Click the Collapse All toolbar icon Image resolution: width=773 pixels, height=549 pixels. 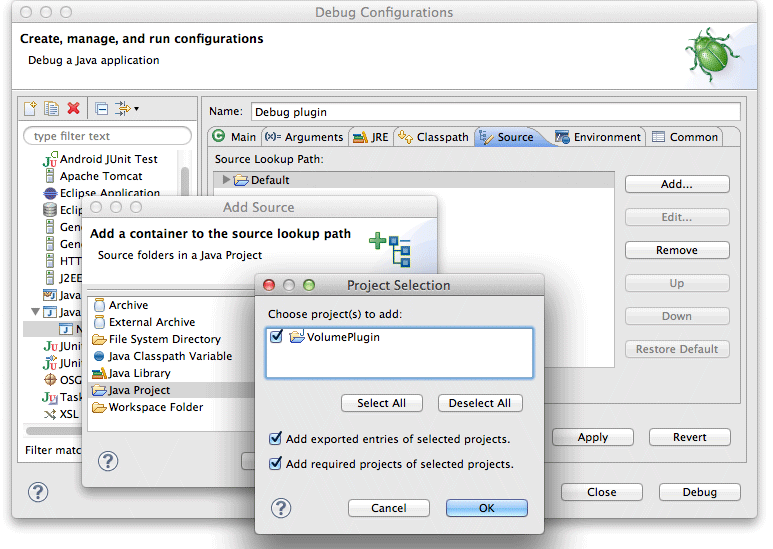[102, 108]
